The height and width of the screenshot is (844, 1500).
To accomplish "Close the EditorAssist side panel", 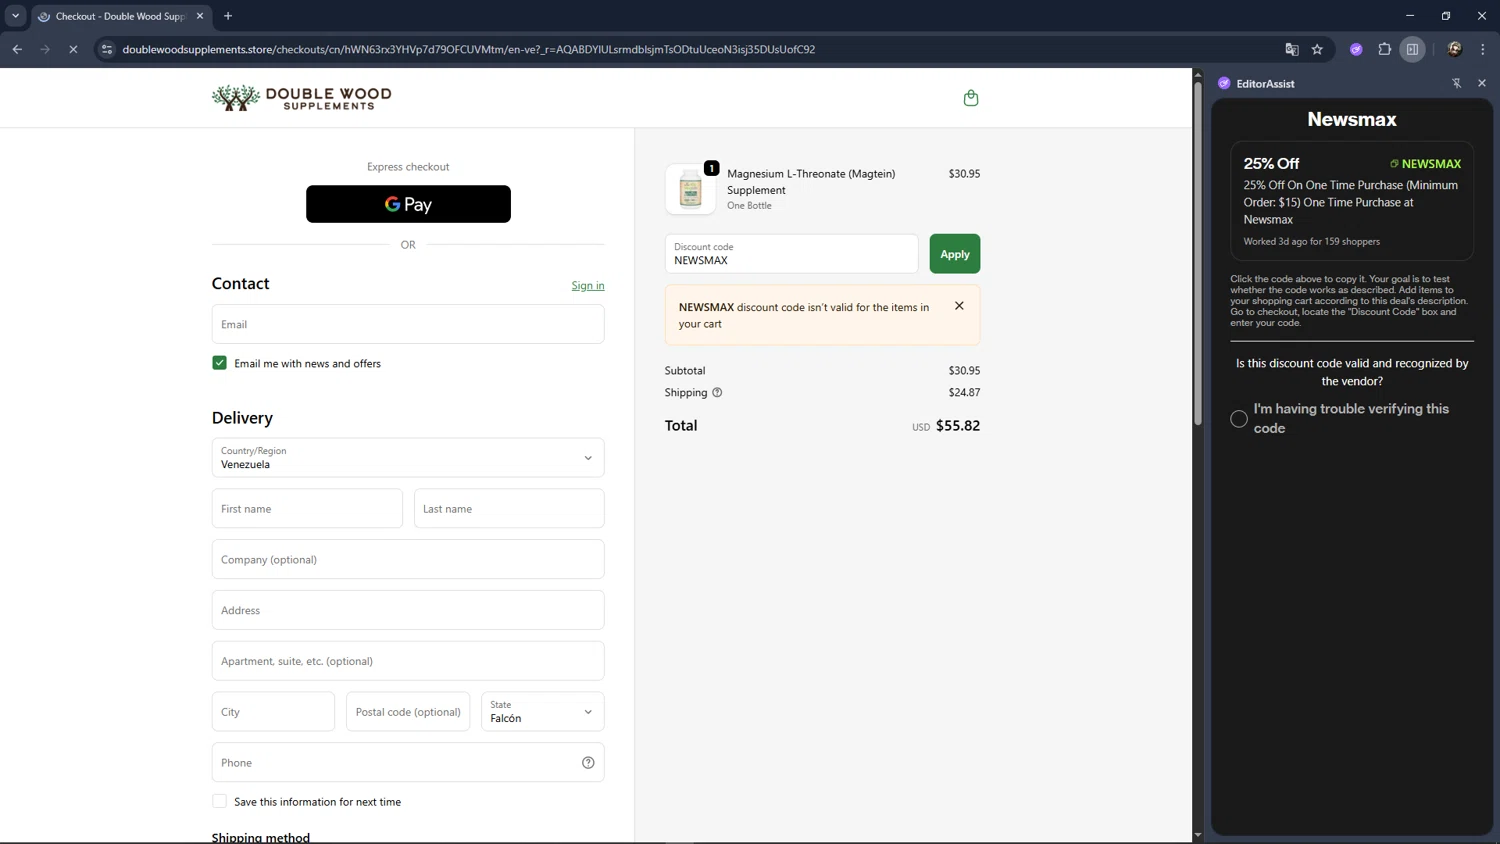I will (x=1482, y=83).
